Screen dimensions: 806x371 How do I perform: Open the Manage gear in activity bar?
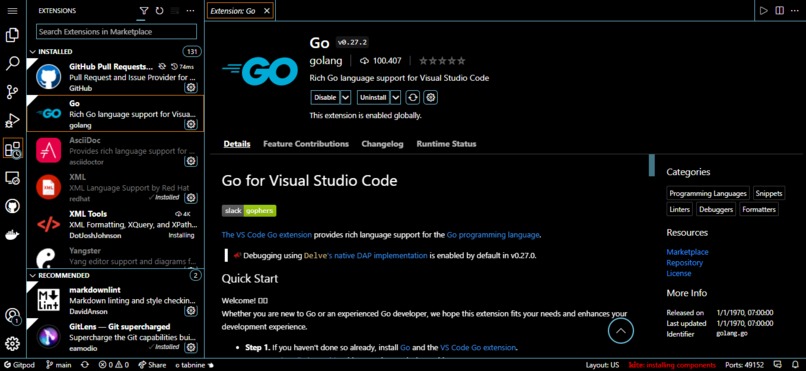(x=12, y=344)
